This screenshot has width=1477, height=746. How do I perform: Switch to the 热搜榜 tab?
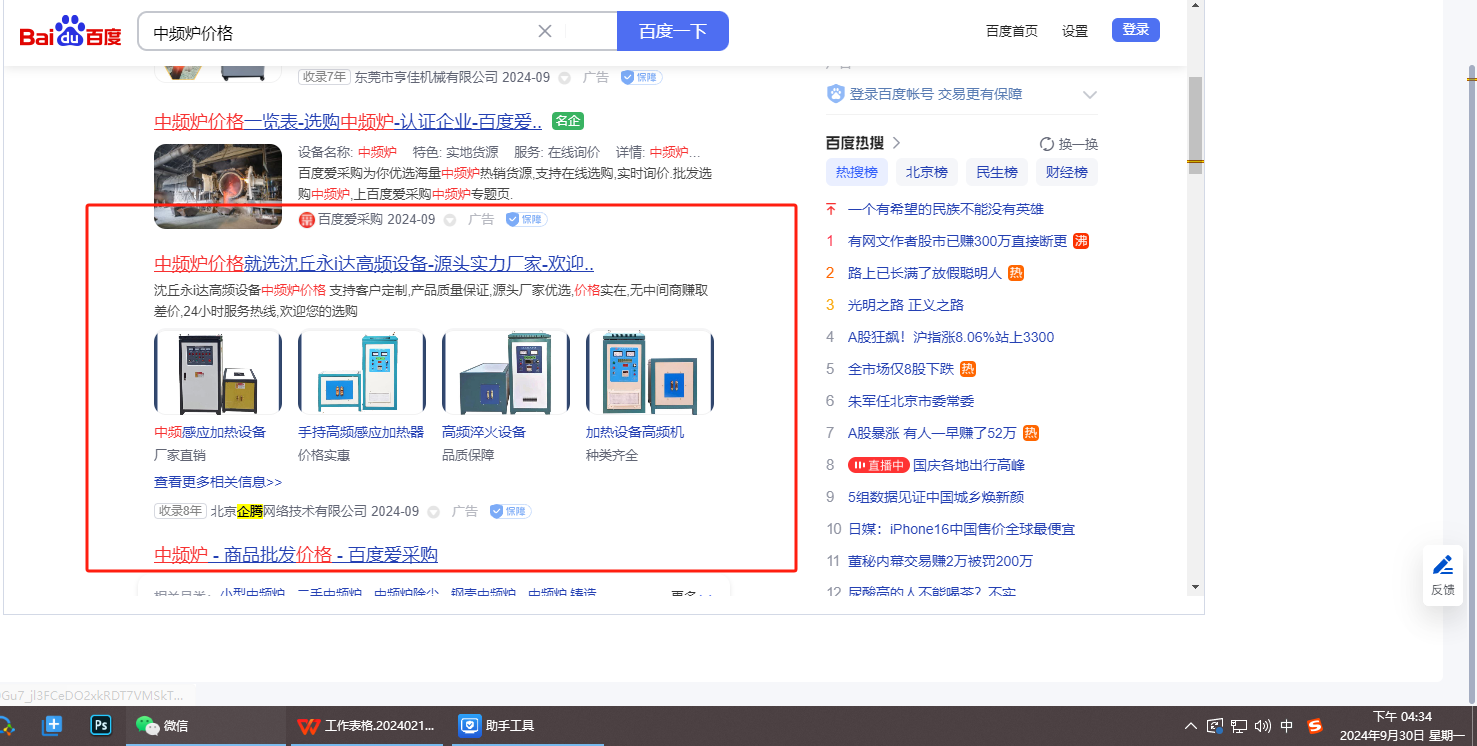click(x=857, y=172)
